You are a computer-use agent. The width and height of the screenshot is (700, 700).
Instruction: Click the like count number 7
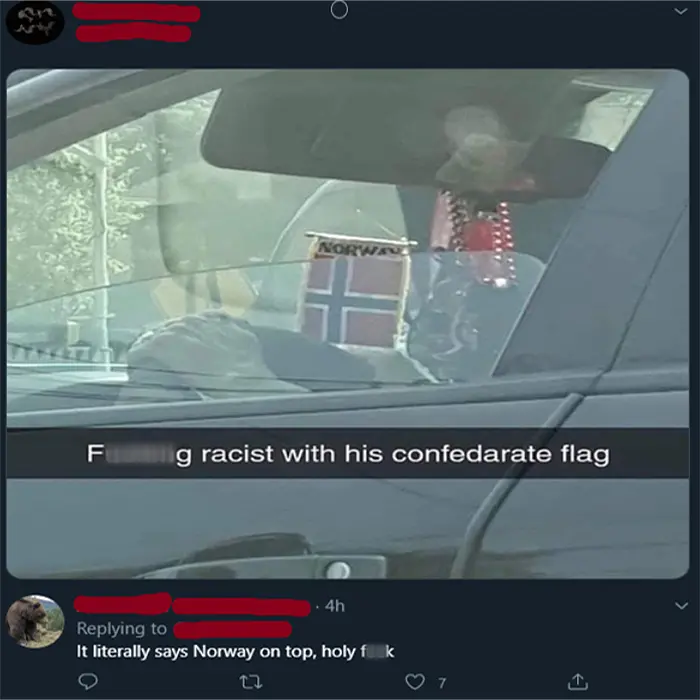pyautogui.click(x=442, y=683)
